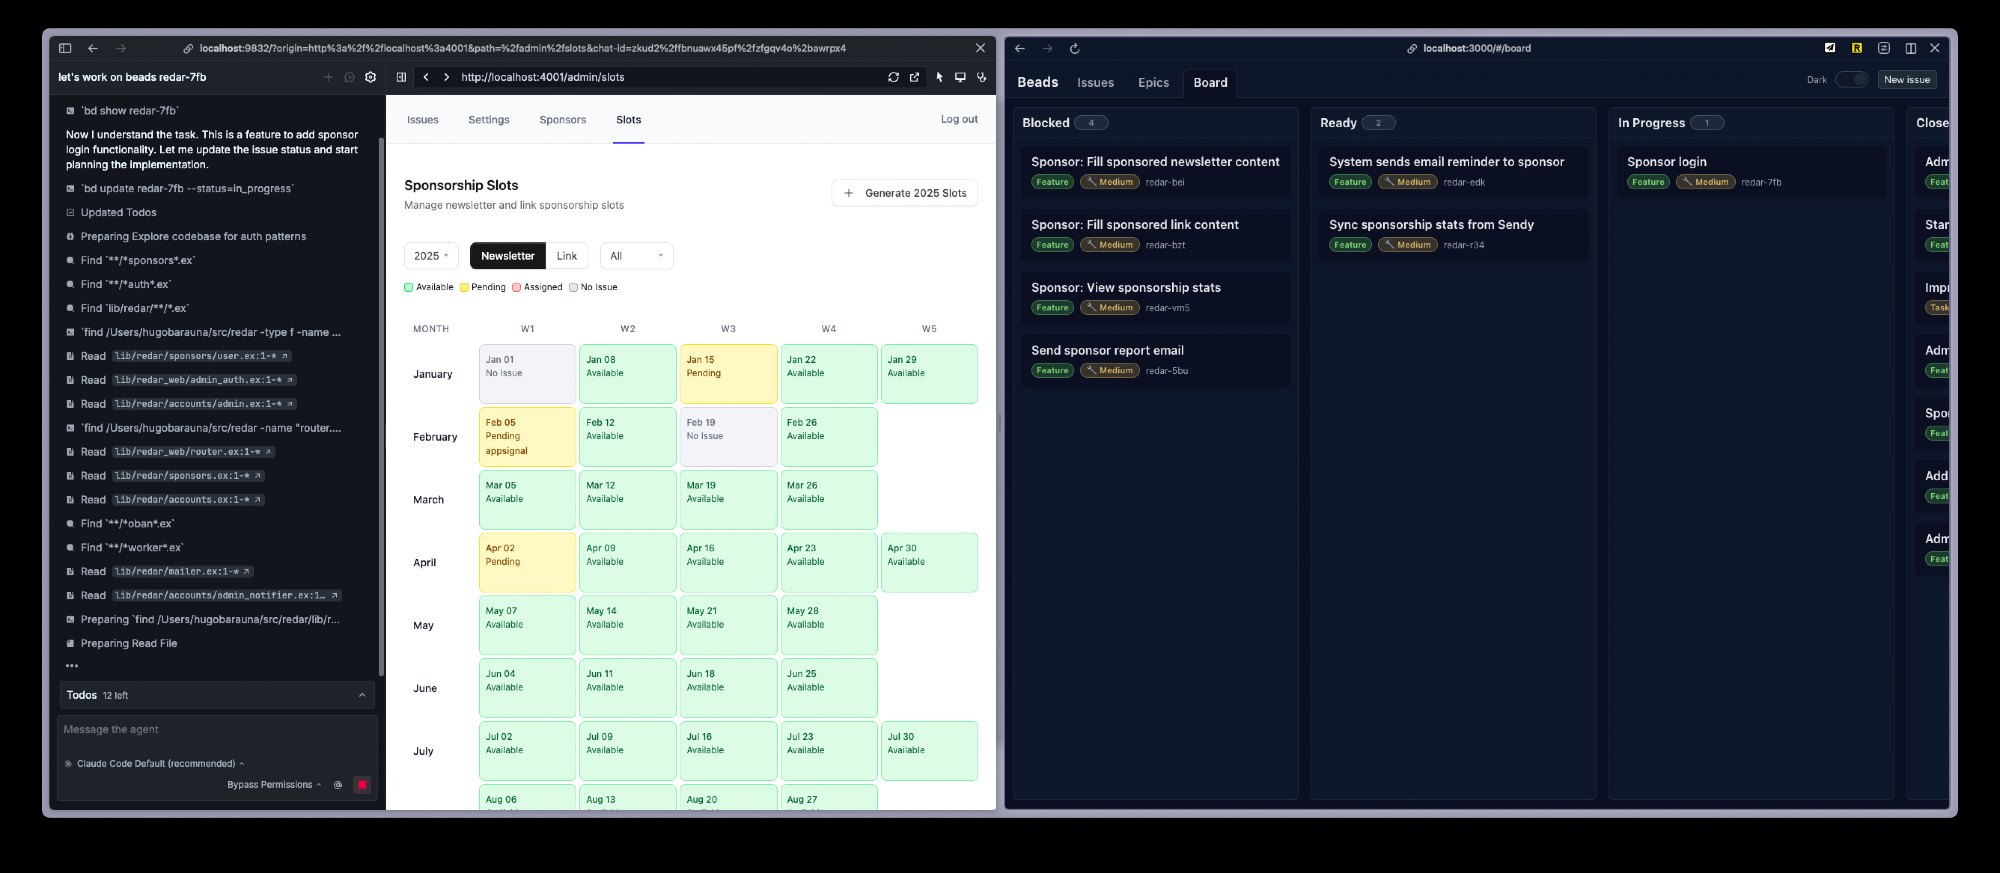The height and width of the screenshot is (873, 2000).
Task: Select the Link slot type
Action: (567, 256)
